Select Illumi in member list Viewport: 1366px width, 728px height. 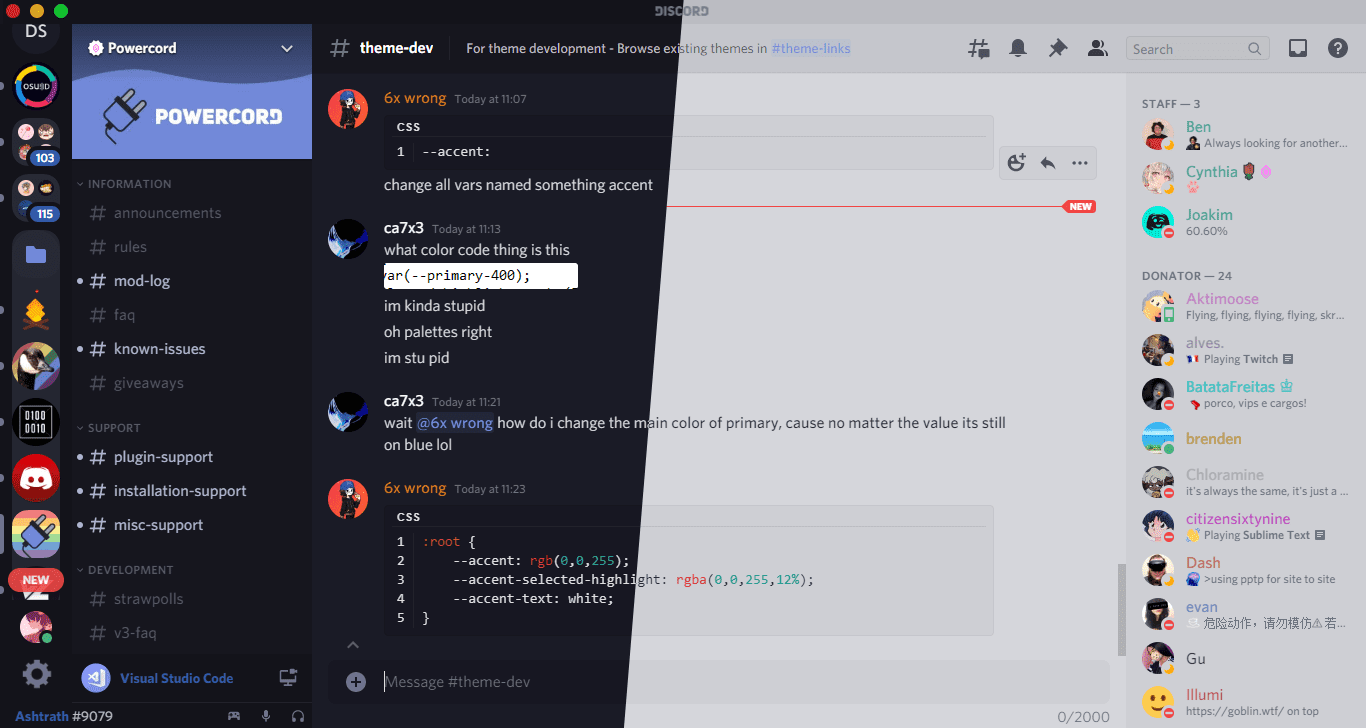point(1246,702)
